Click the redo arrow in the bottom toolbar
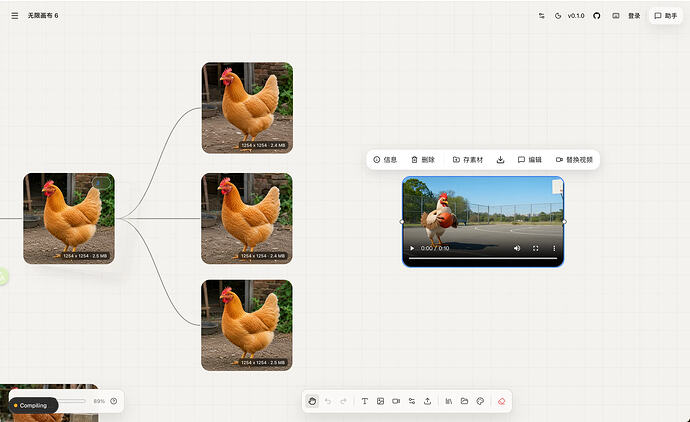 click(344, 401)
